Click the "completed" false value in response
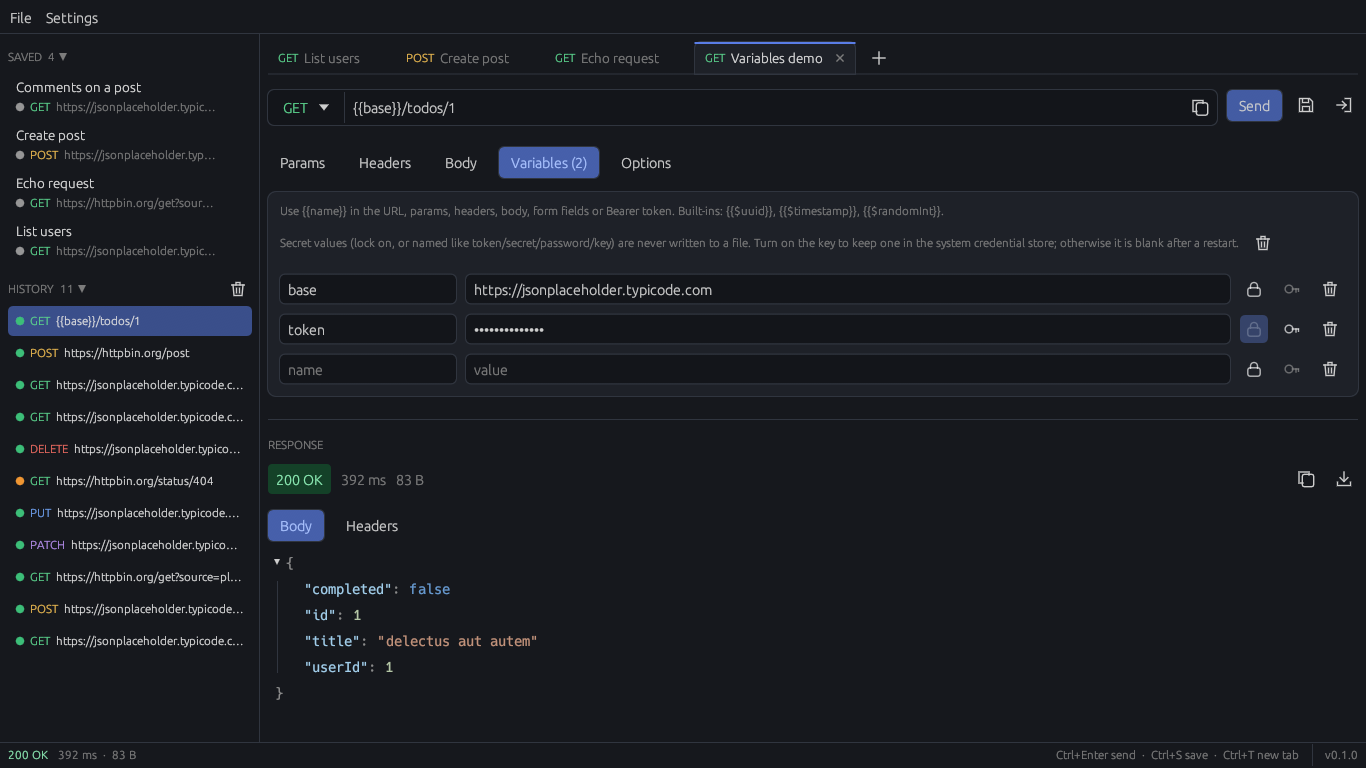This screenshot has height=768, width=1366. [430, 589]
